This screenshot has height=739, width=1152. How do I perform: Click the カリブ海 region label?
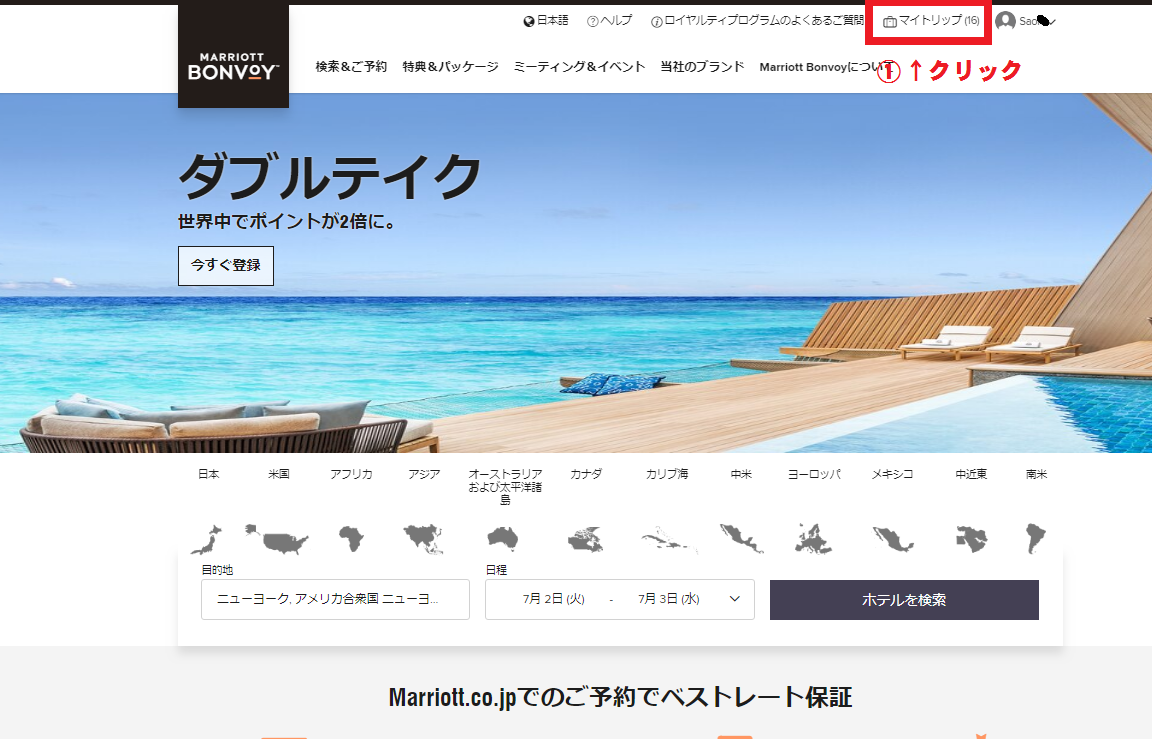pos(667,475)
